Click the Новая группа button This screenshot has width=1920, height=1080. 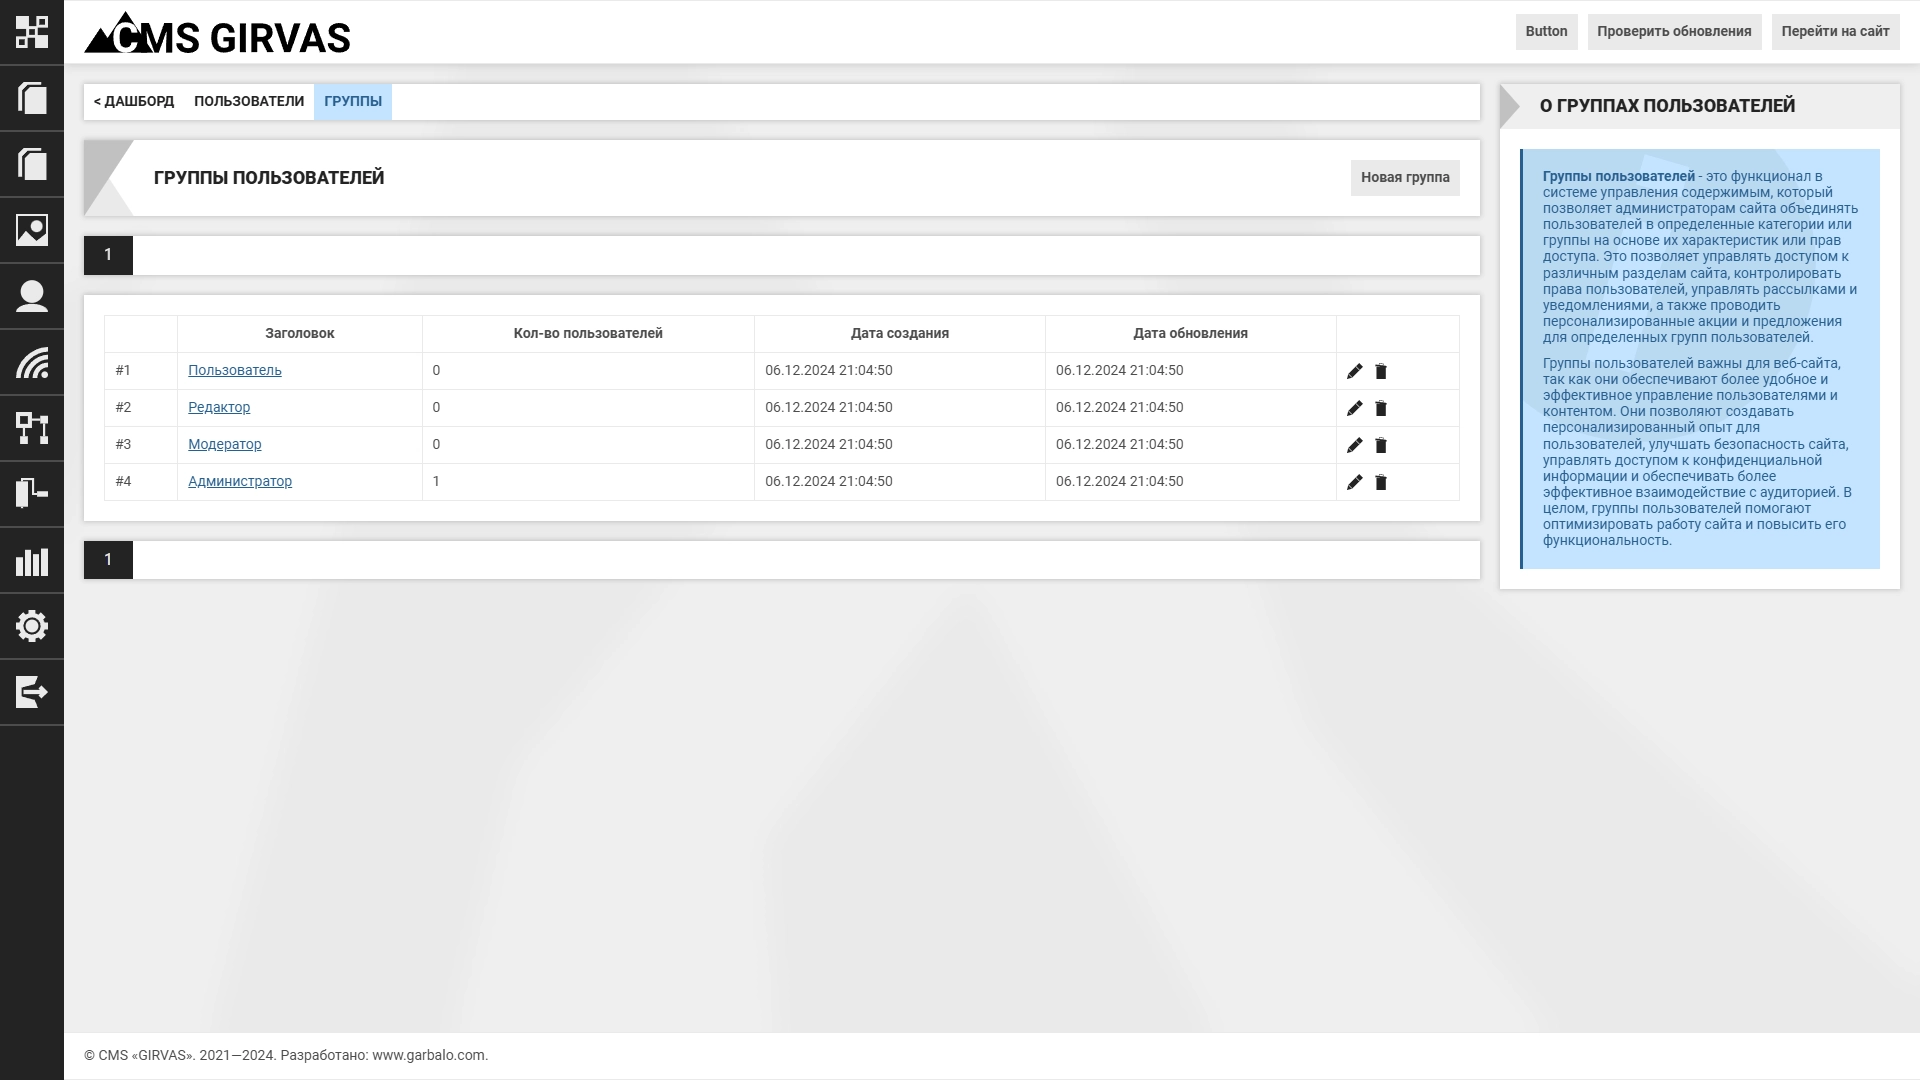click(1405, 178)
